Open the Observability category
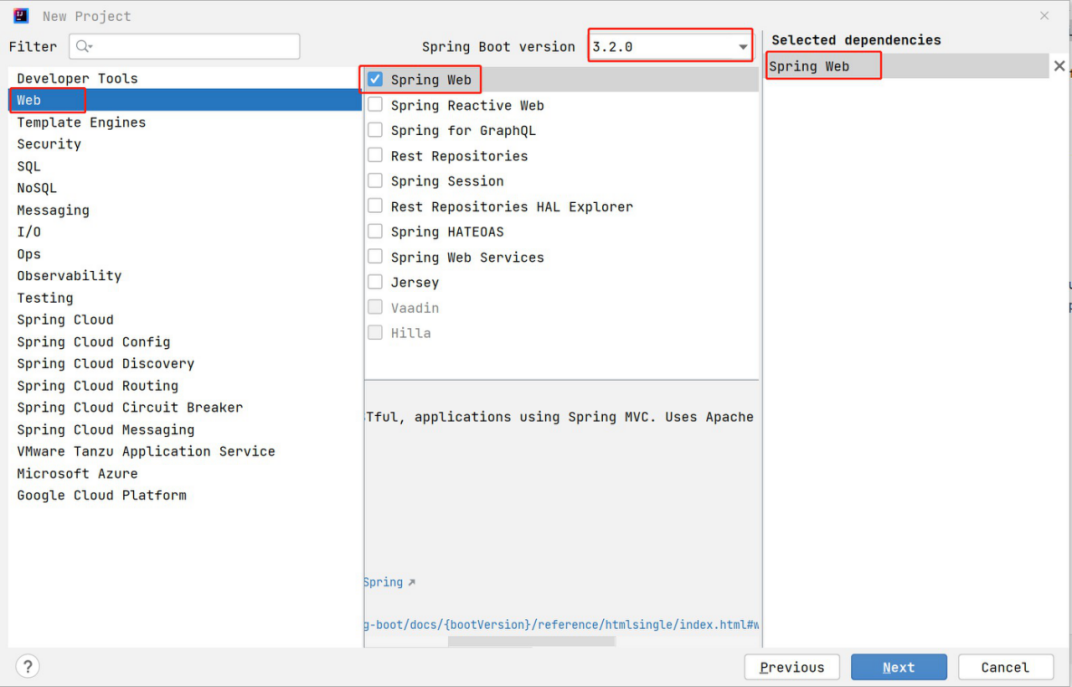Screen dimensions: 1072x687 [x=185, y=275]
